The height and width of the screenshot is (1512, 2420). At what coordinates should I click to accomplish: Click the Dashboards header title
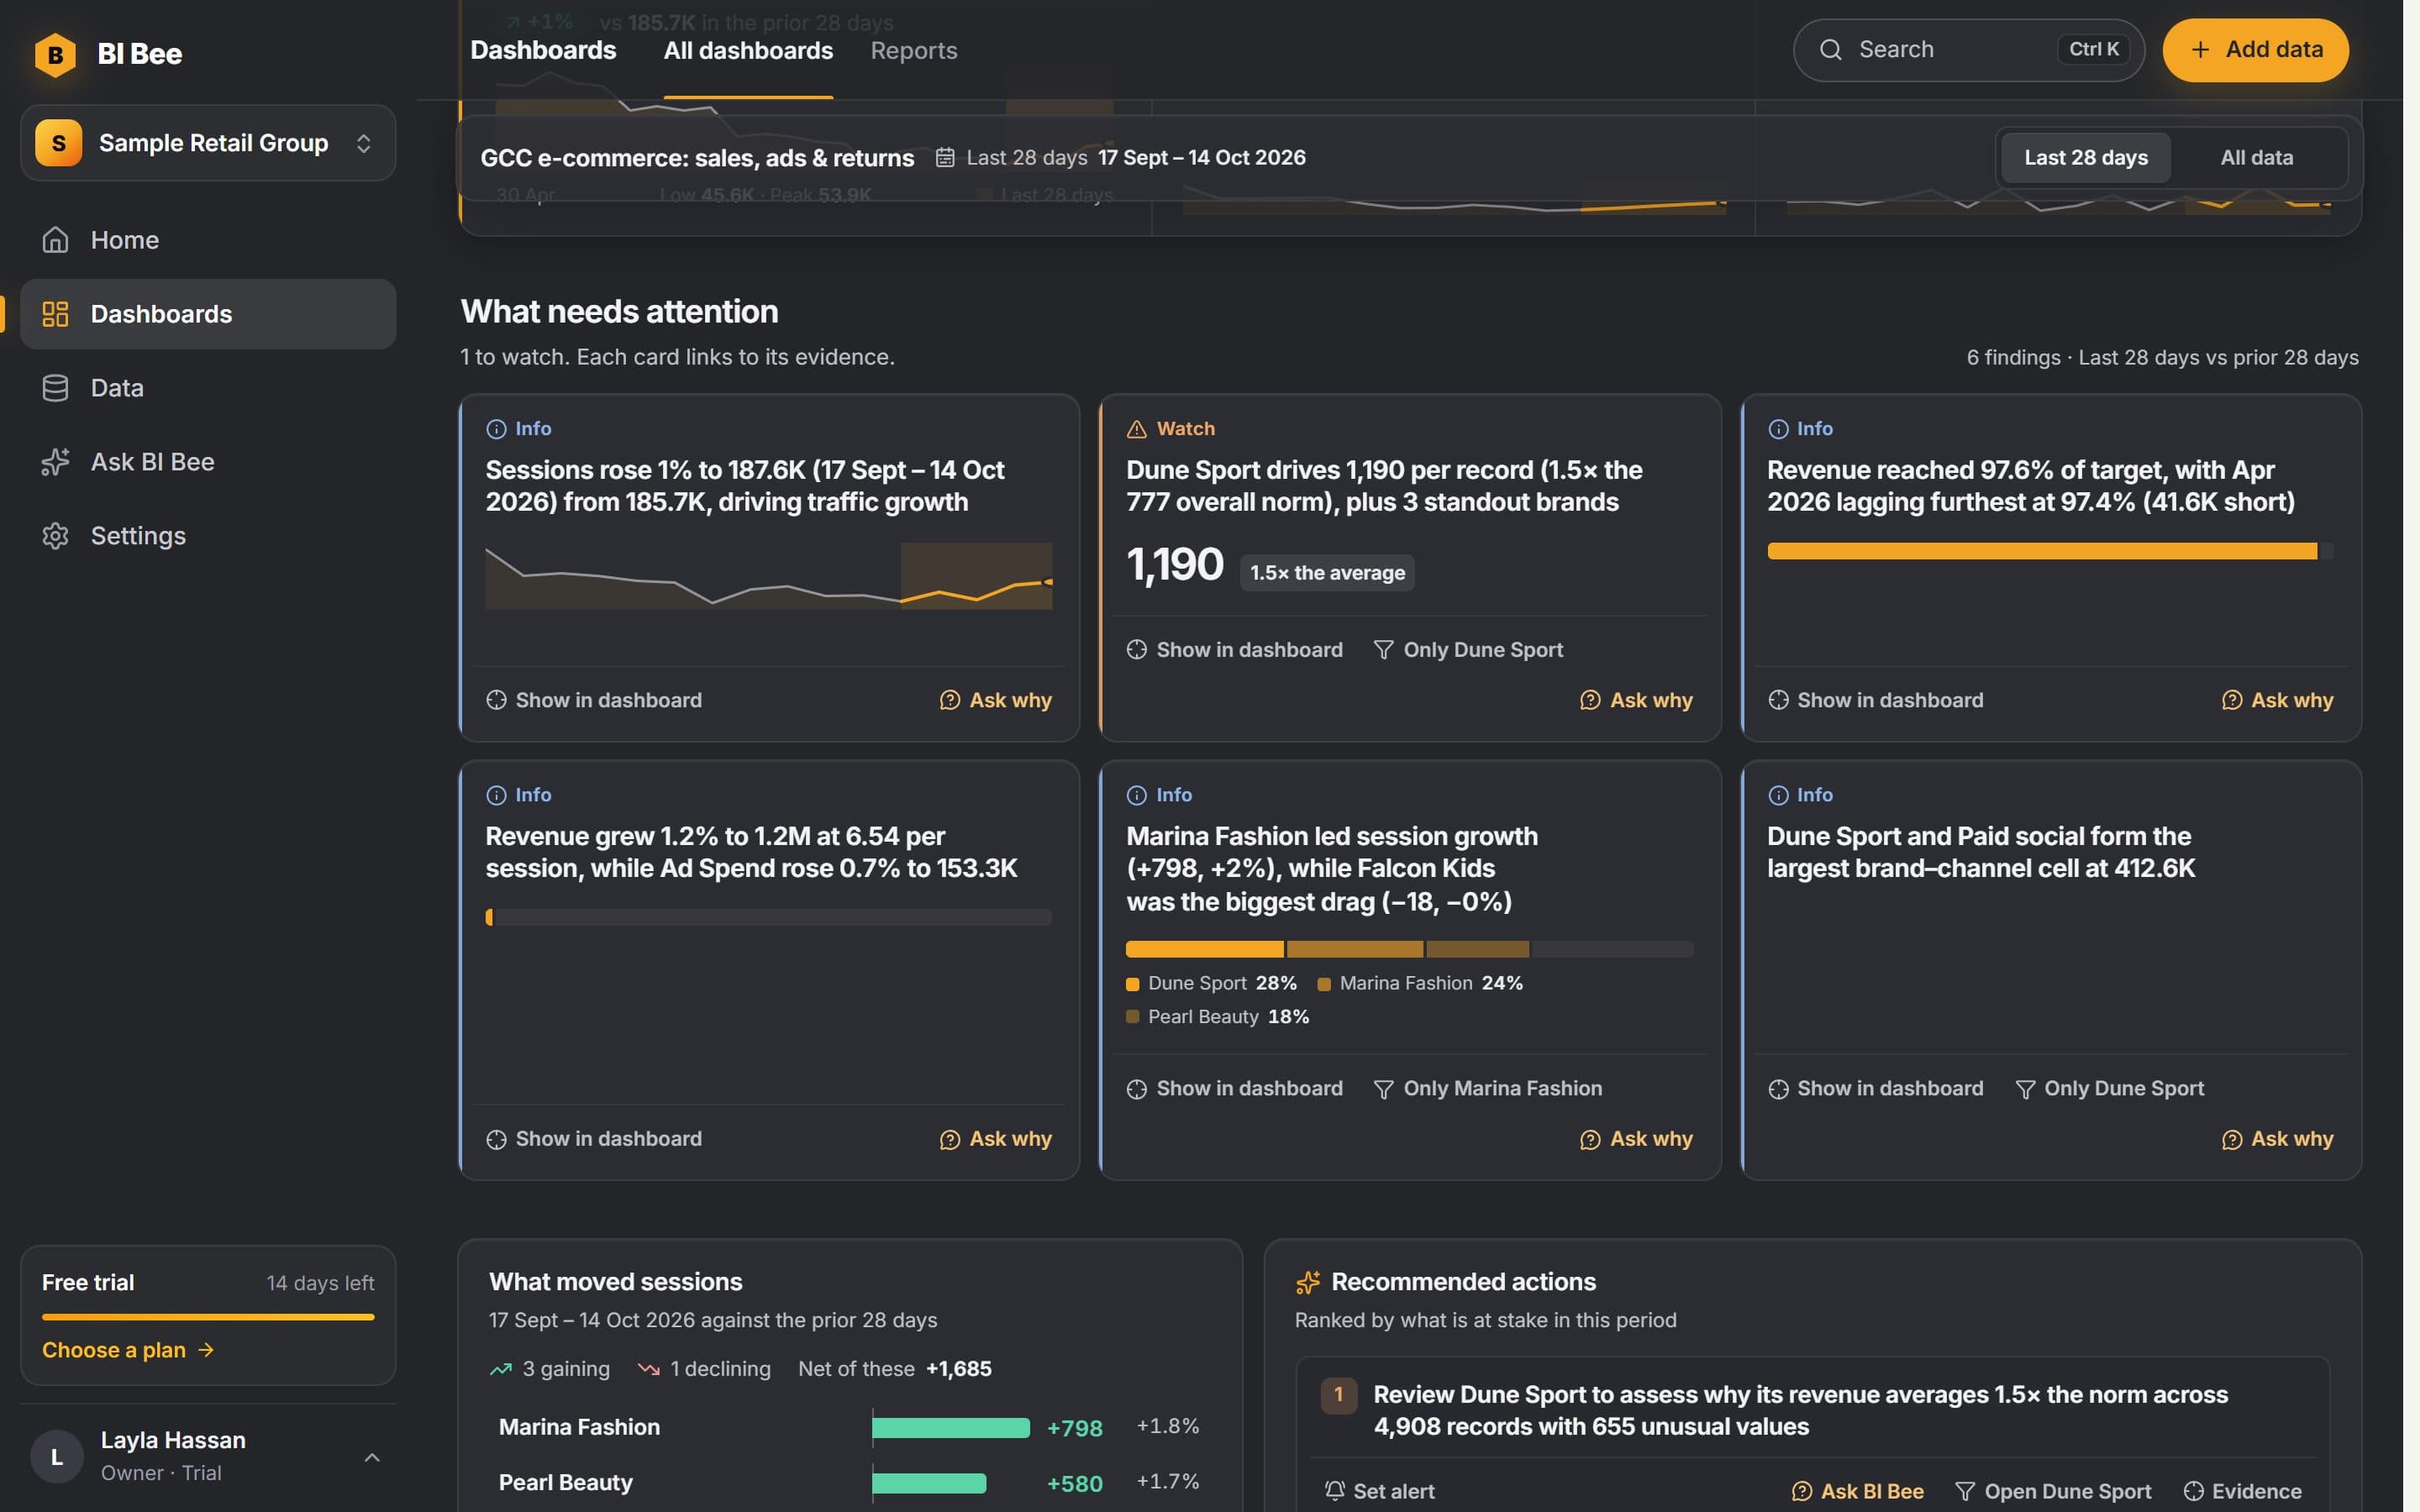(x=543, y=50)
